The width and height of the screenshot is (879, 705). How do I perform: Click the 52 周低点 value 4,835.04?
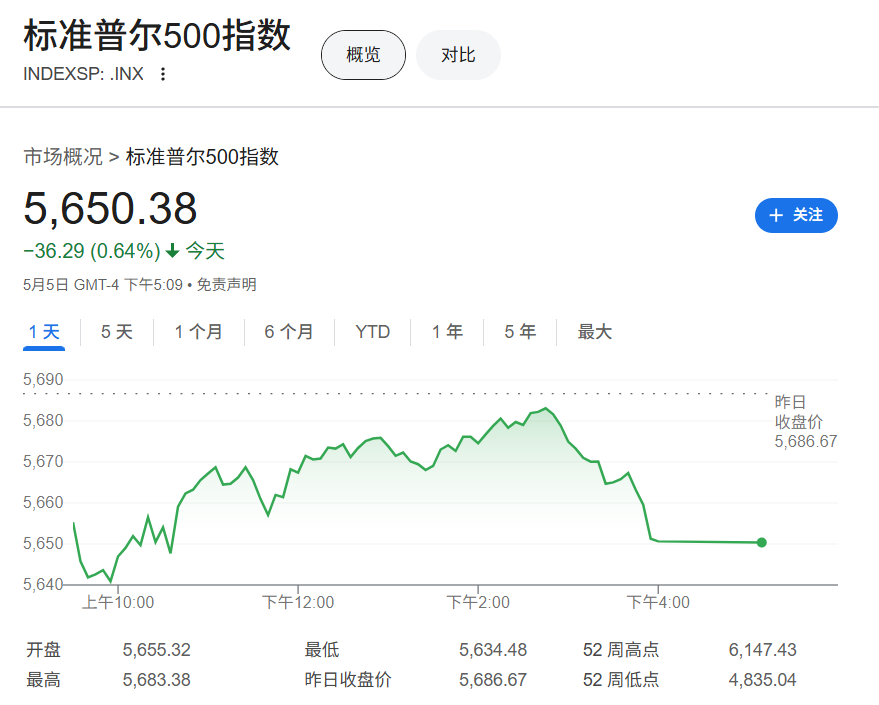pyautogui.click(x=762, y=680)
